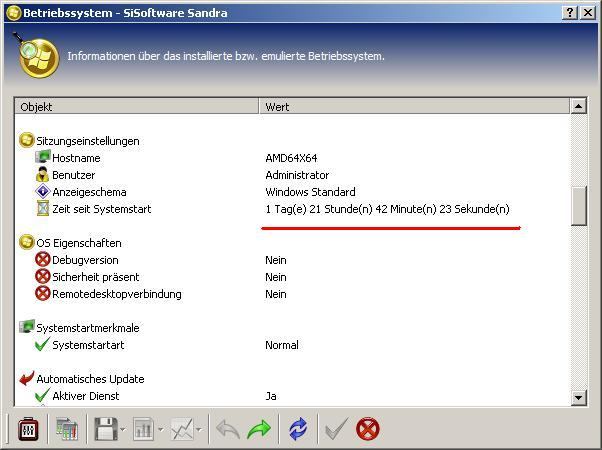Select the Sicherheit präsent row
The width and height of the screenshot is (602, 450).
(x=292, y=277)
